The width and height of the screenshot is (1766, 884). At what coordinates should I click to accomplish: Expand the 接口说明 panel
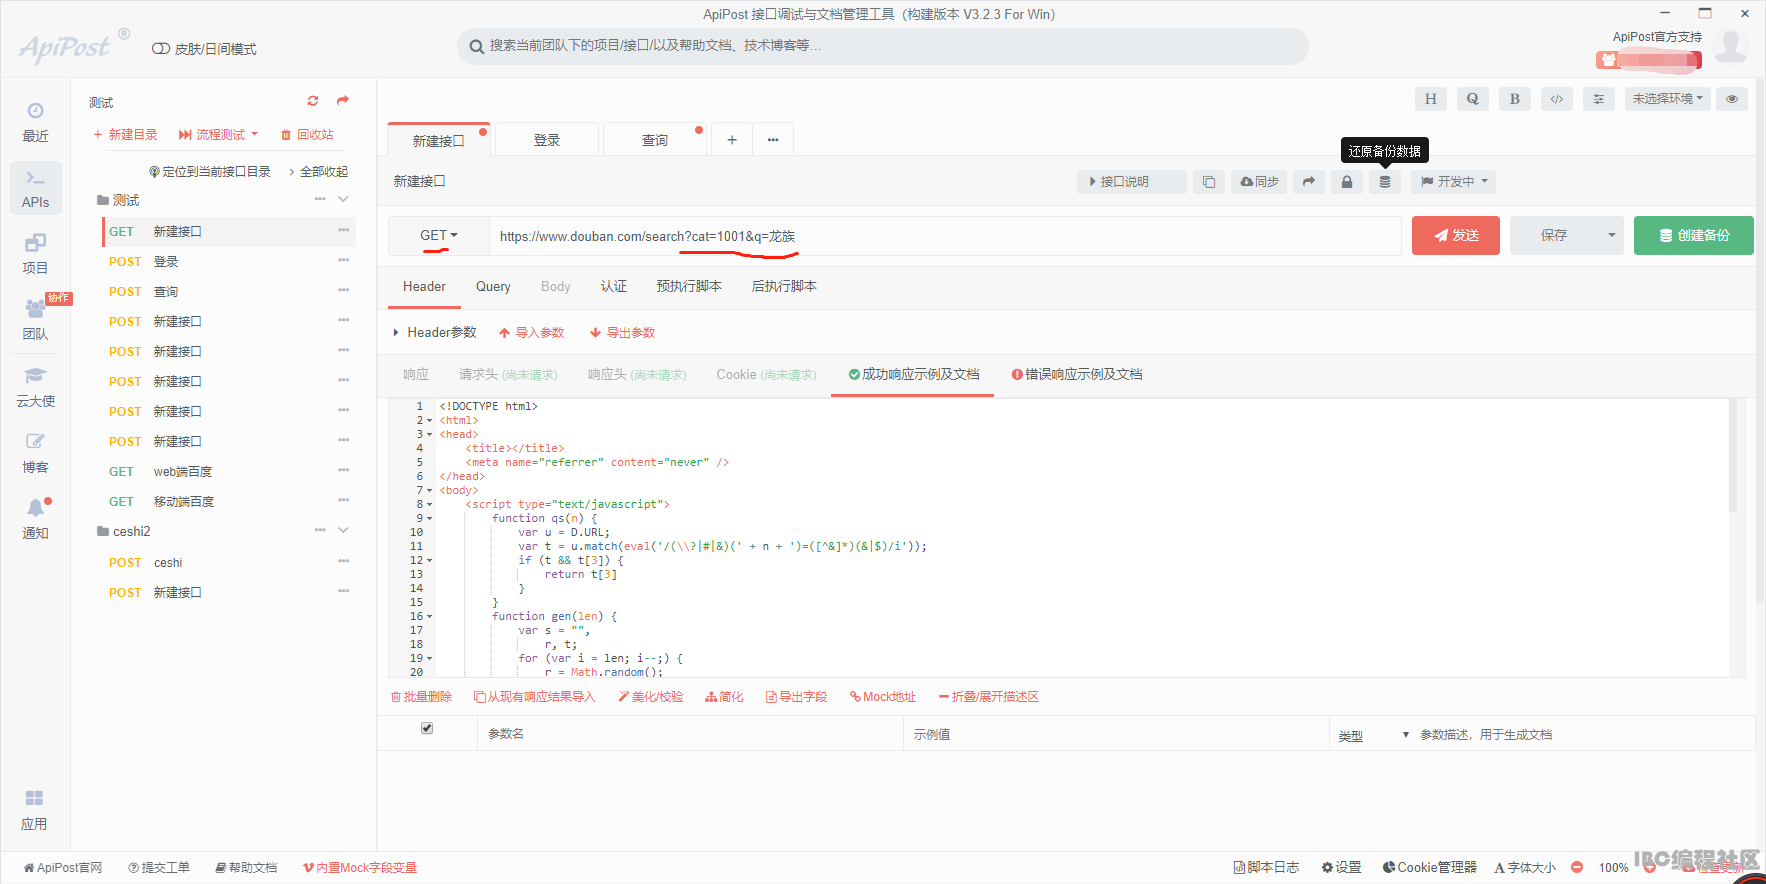[1132, 182]
